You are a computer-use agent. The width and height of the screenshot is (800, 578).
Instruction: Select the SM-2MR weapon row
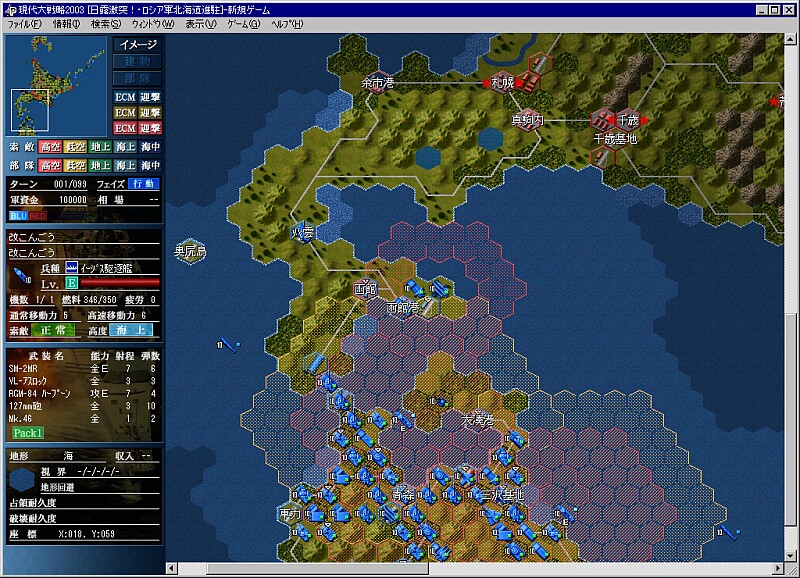coord(84,368)
